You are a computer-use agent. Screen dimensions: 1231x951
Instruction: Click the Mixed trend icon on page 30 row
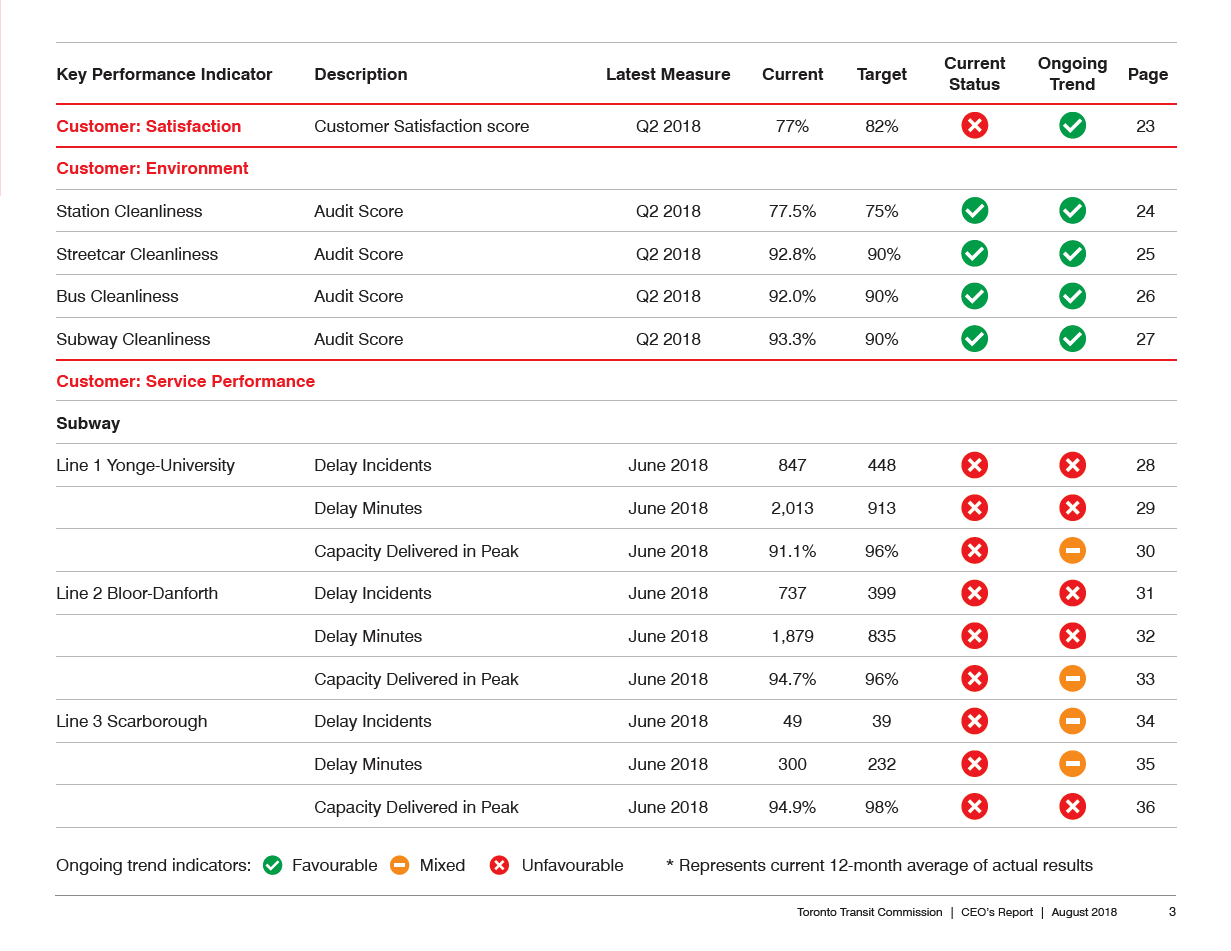tap(1072, 551)
